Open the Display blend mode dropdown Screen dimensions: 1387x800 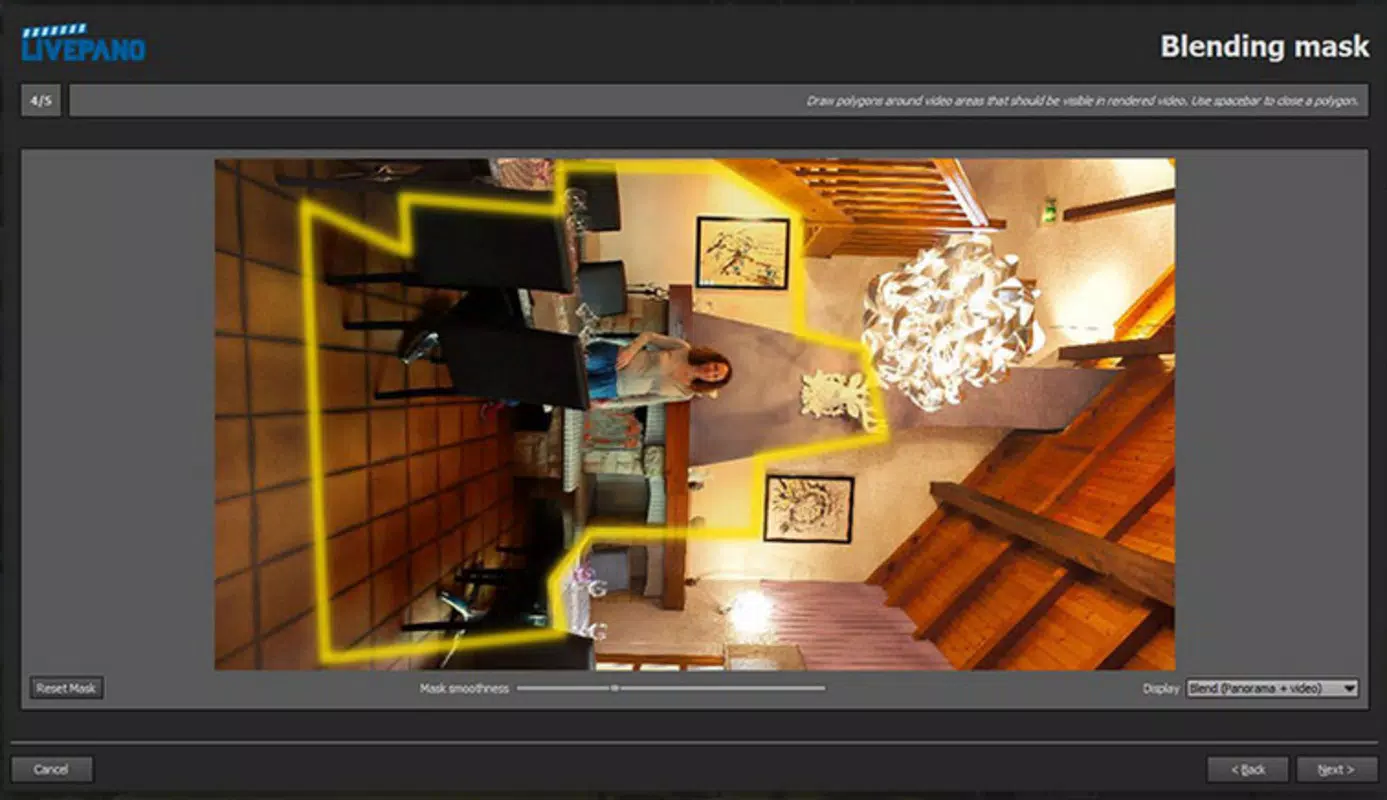tap(1272, 688)
